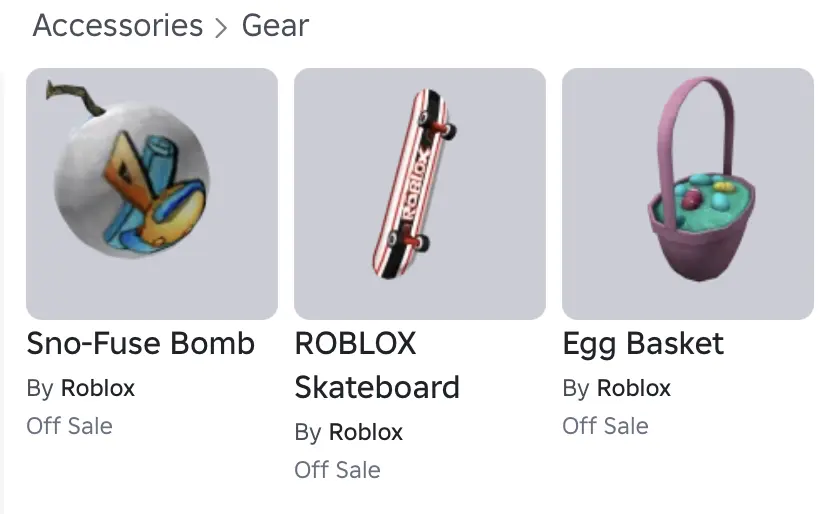This screenshot has height=514, width=838.
Task: Open Roblox creator link under Egg Basket
Action: [634, 388]
